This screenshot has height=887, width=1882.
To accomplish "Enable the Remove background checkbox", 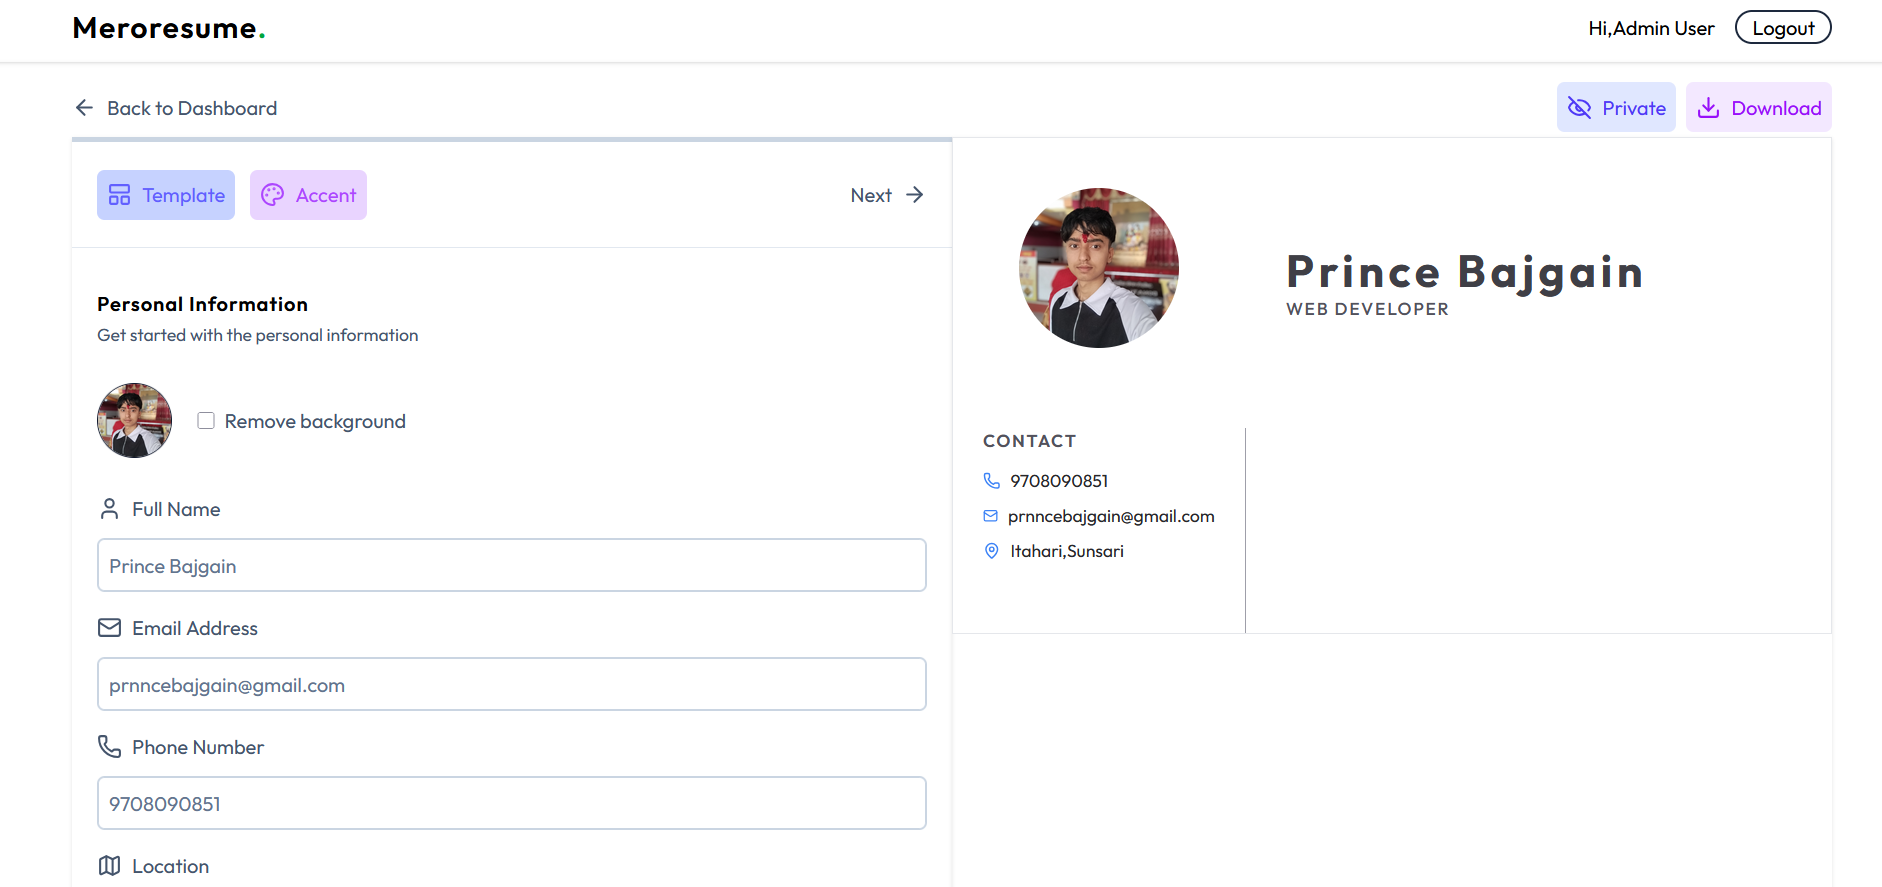I will [206, 421].
